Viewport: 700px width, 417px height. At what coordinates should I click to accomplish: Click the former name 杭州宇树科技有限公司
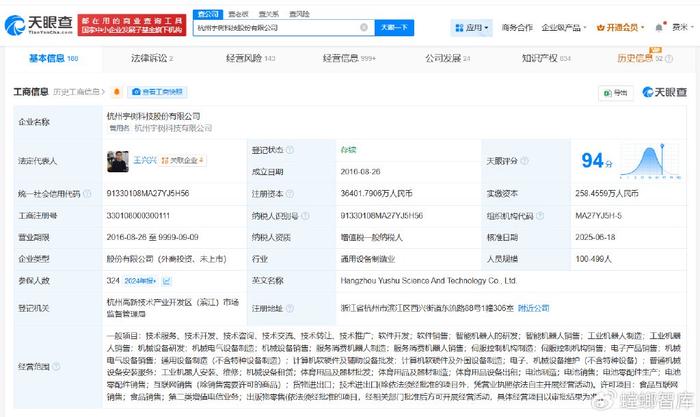[x=173, y=128]
